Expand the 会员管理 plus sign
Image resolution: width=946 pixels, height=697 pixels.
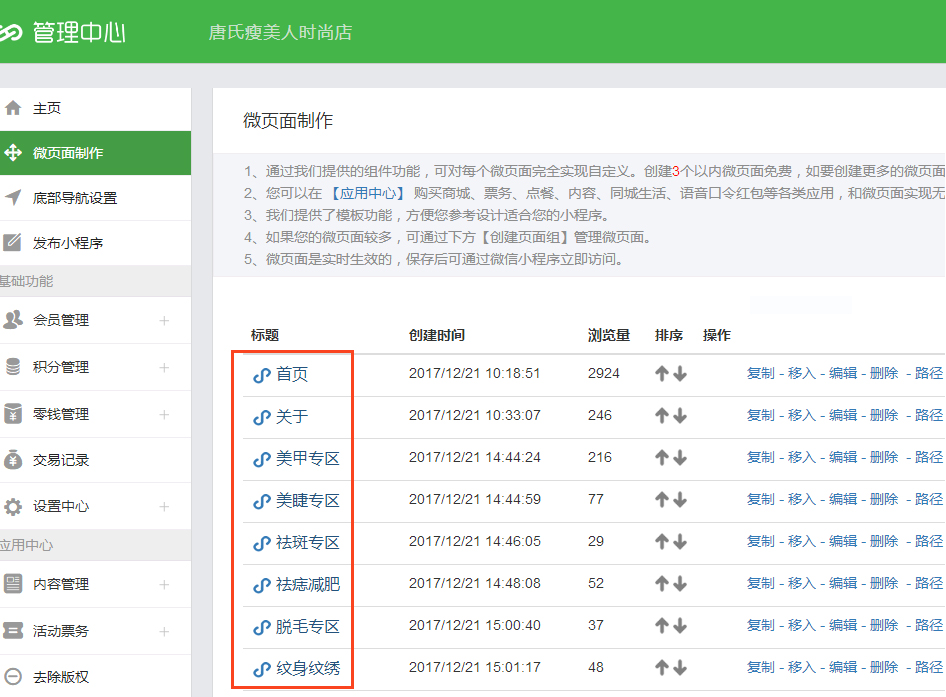(x=164, y=321)
